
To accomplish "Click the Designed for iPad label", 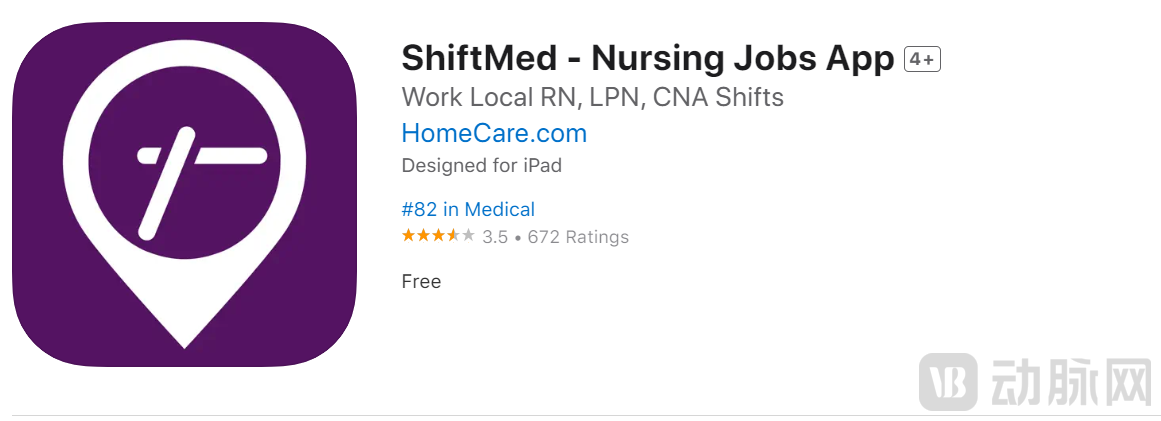I will pos(481,165).
